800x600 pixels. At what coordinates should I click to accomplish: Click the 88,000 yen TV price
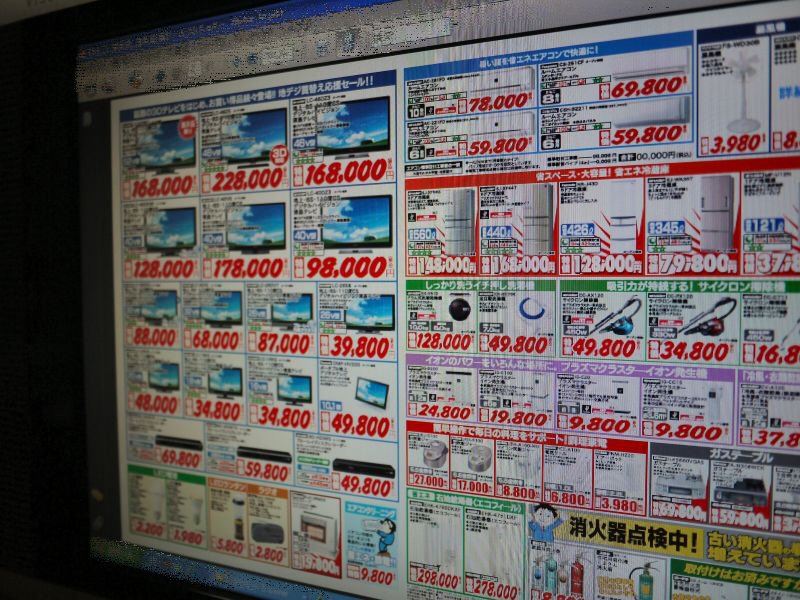pos(155,337)
